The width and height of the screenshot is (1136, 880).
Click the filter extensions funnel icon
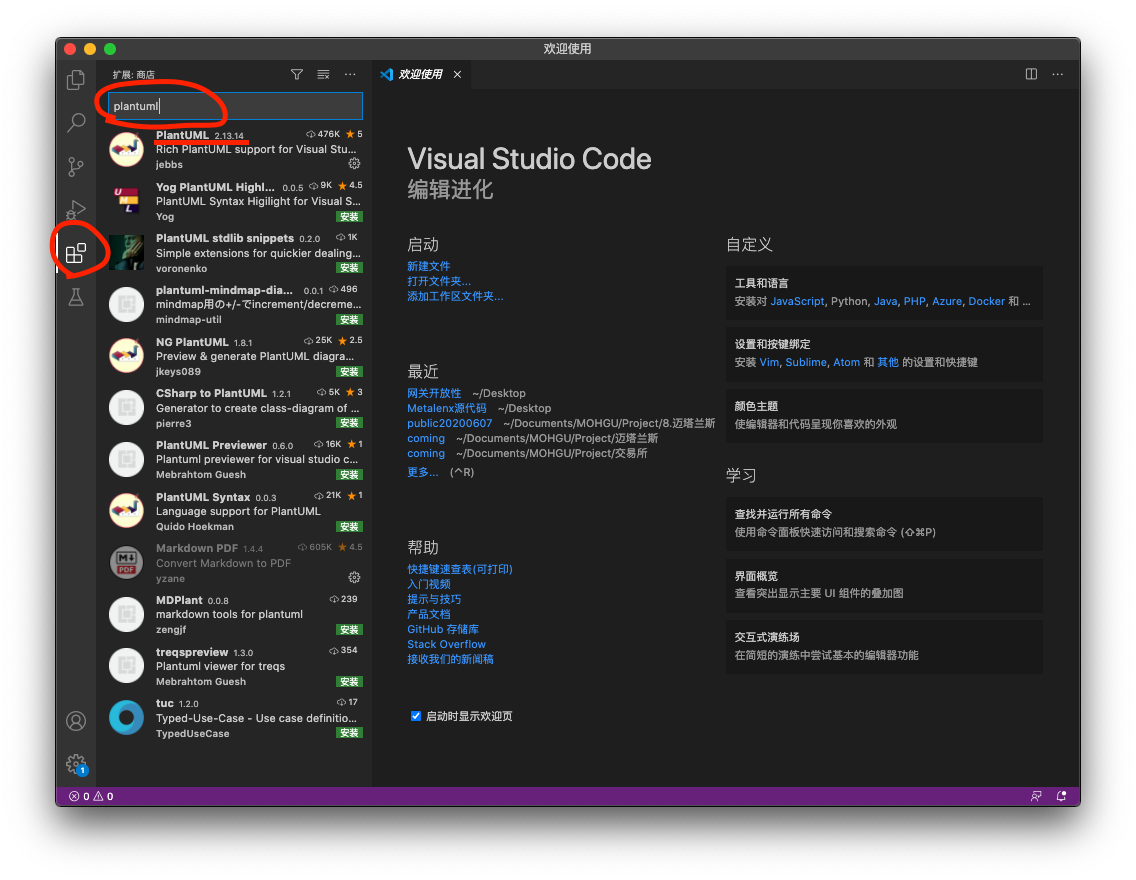click(297, 74)
